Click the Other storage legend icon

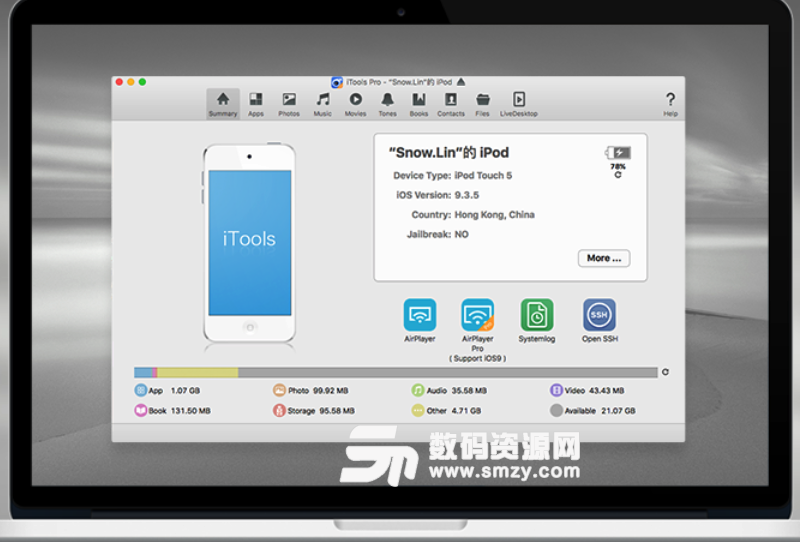tap(418, 410)
